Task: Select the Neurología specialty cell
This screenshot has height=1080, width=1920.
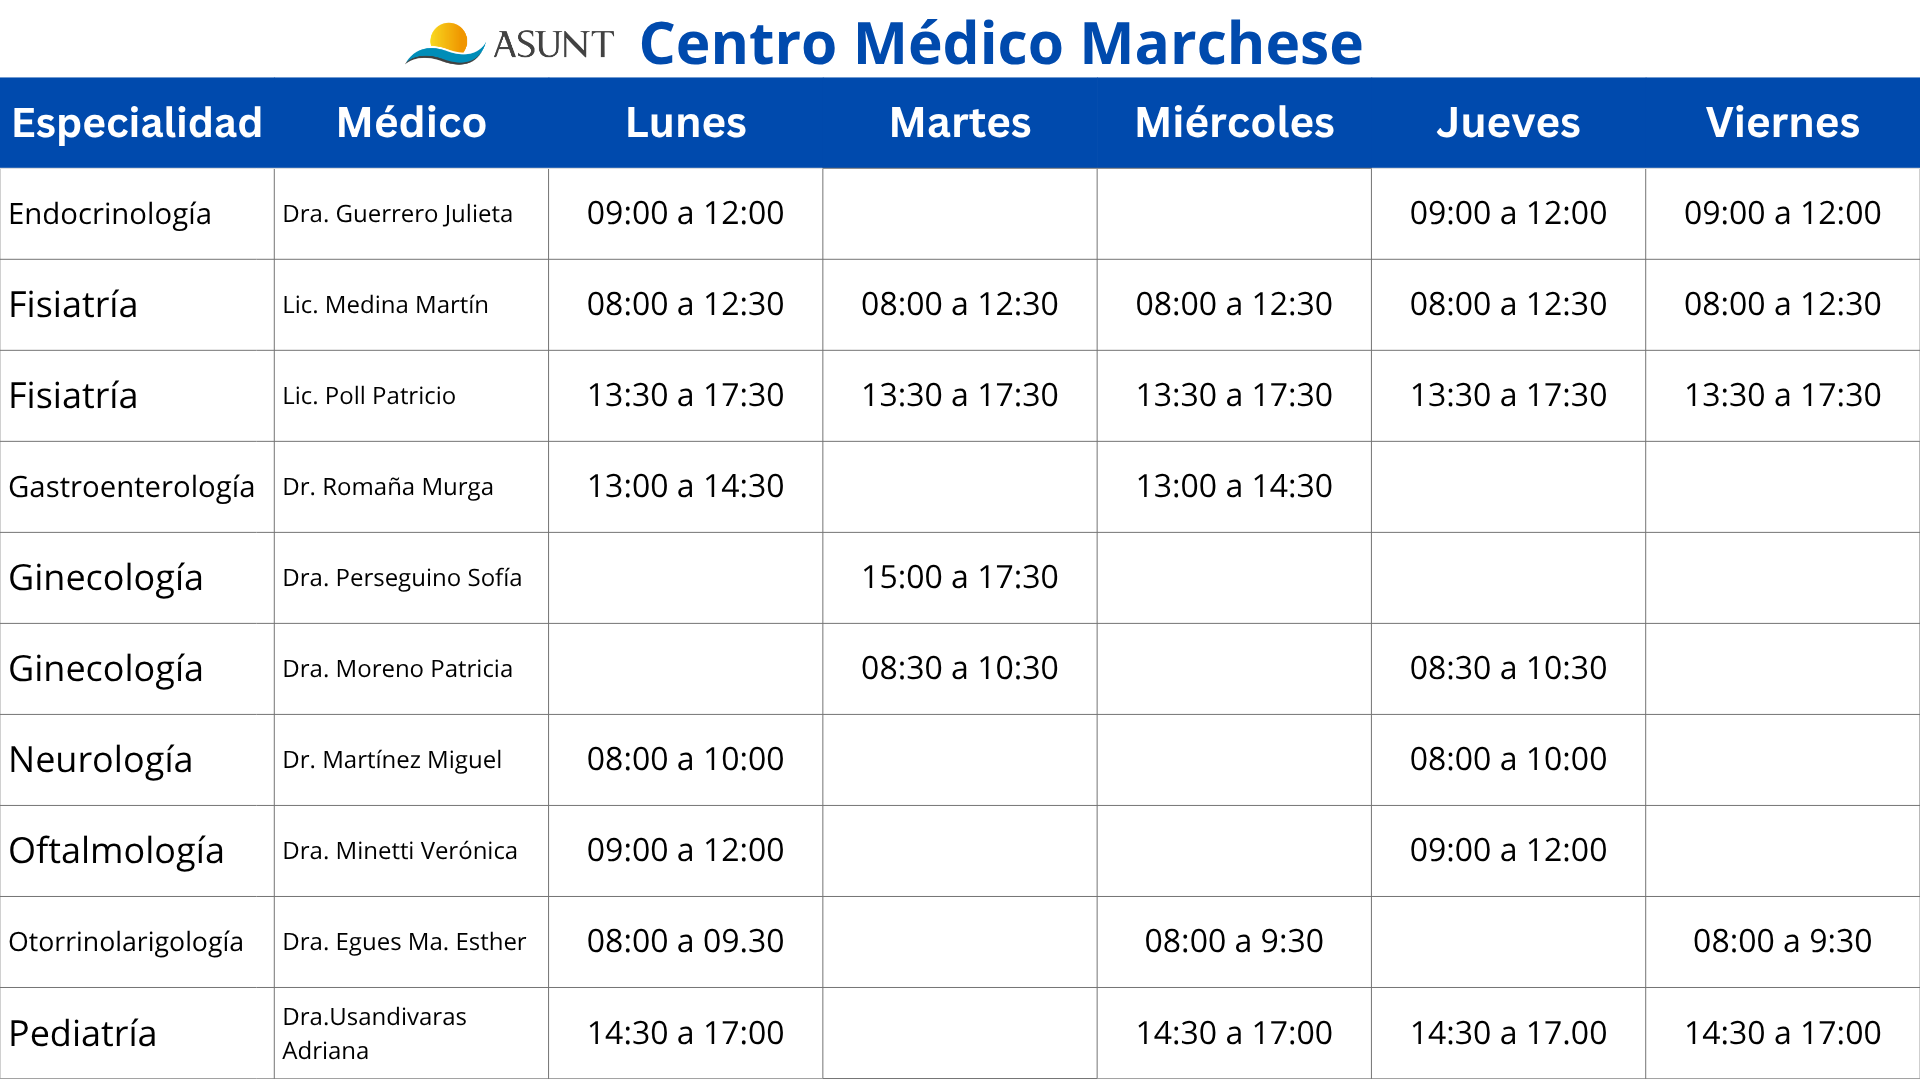Action: (x=137, y=760)
